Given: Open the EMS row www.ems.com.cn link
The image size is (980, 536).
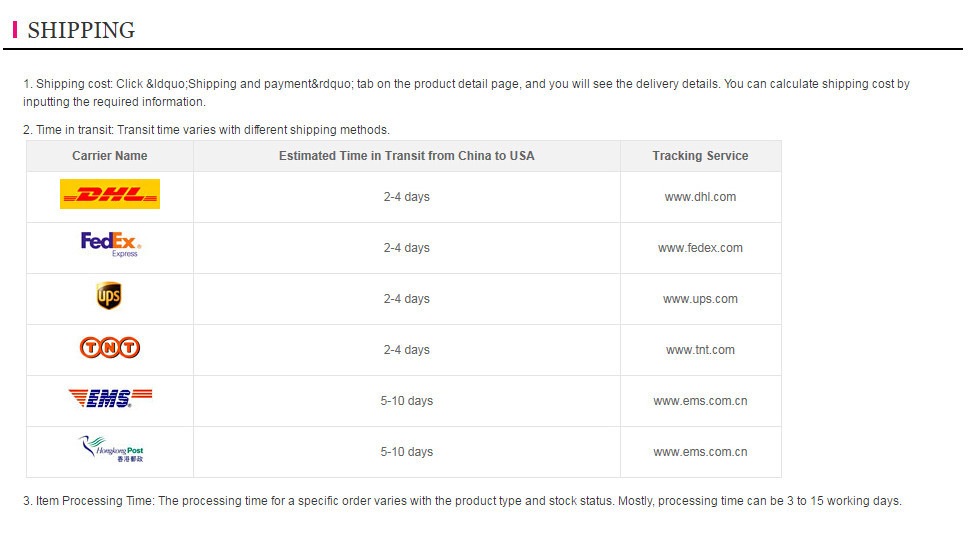Looking at the screenshot, I should [700, 401].
